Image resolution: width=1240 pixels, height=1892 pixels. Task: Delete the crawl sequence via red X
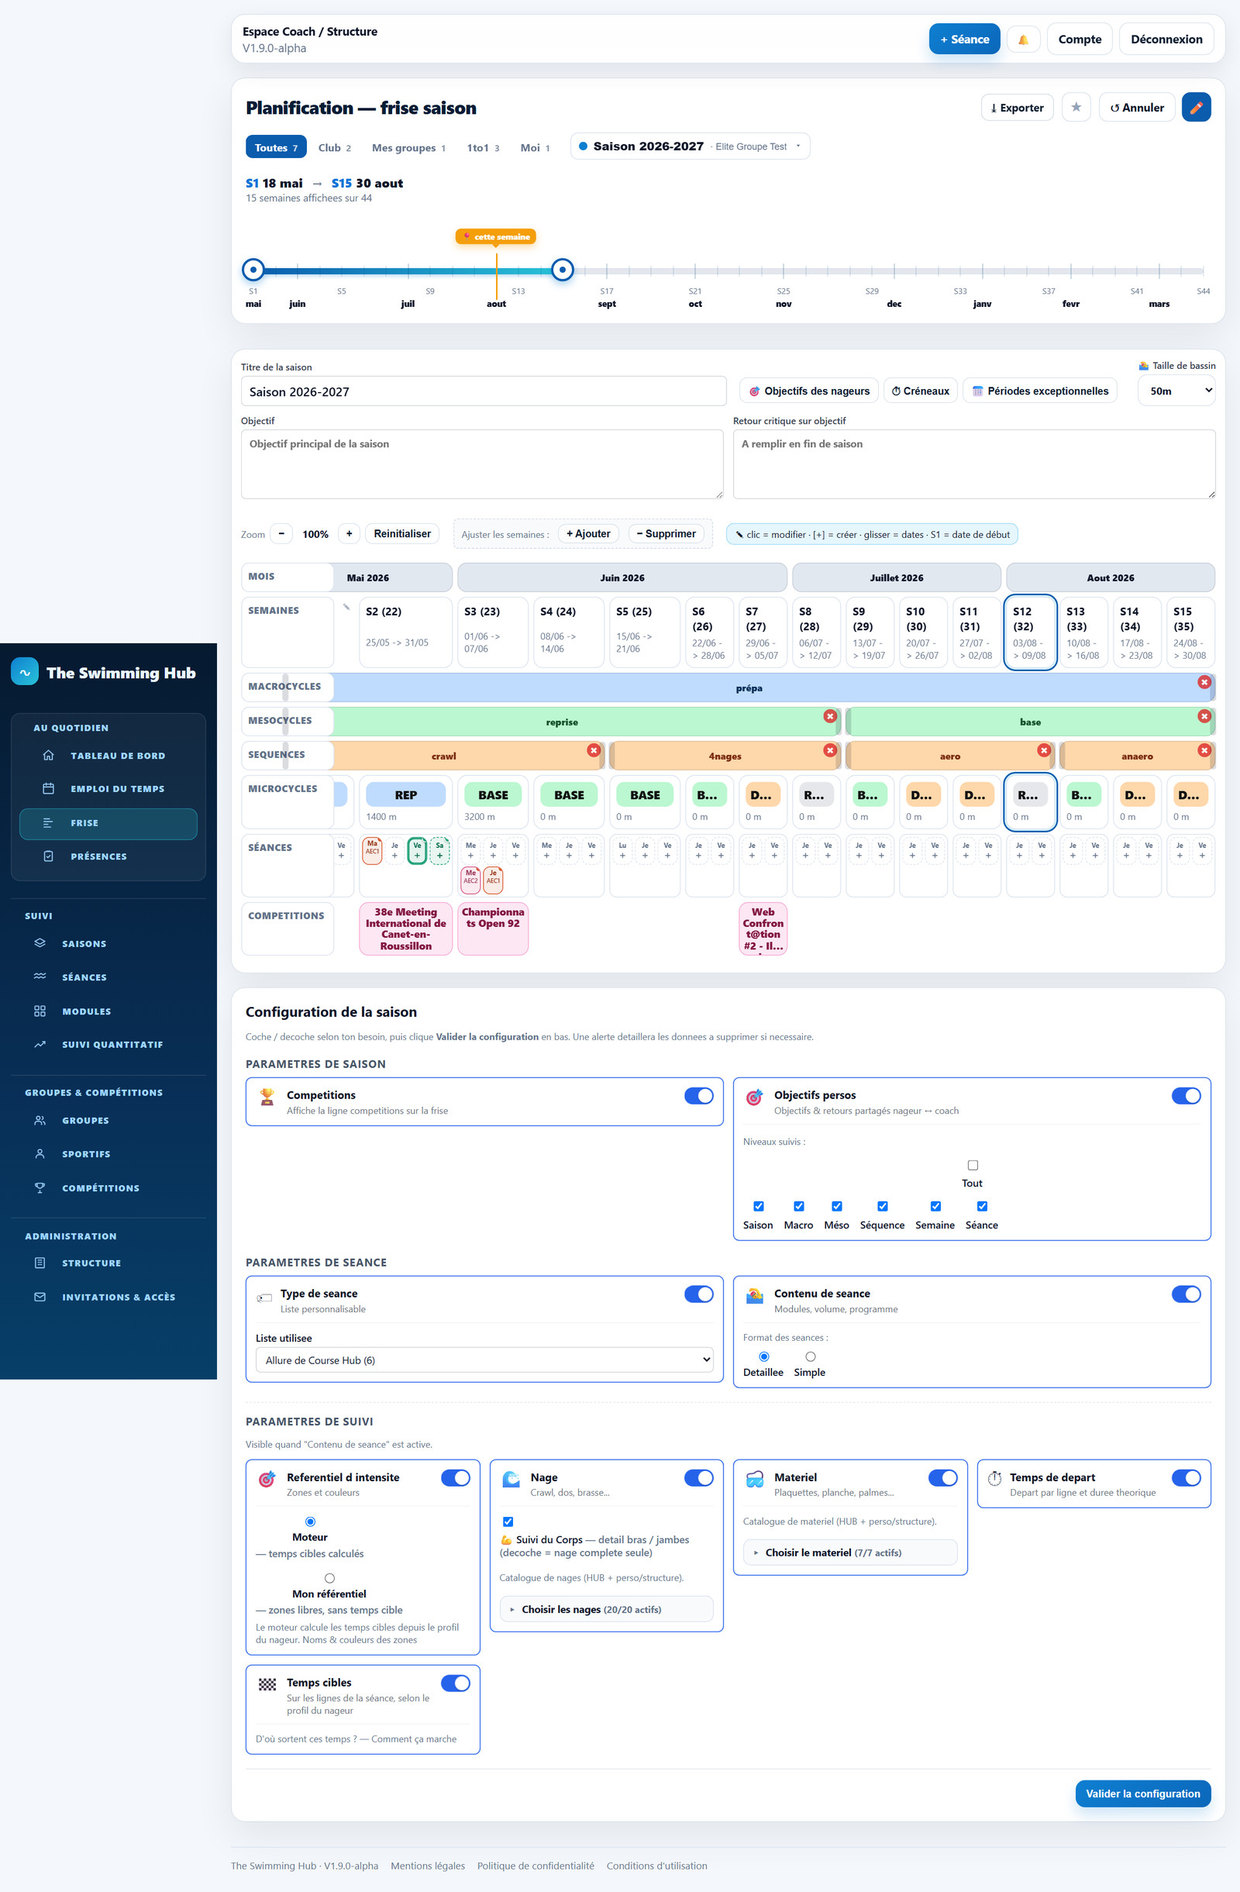(x=594, y=750)
